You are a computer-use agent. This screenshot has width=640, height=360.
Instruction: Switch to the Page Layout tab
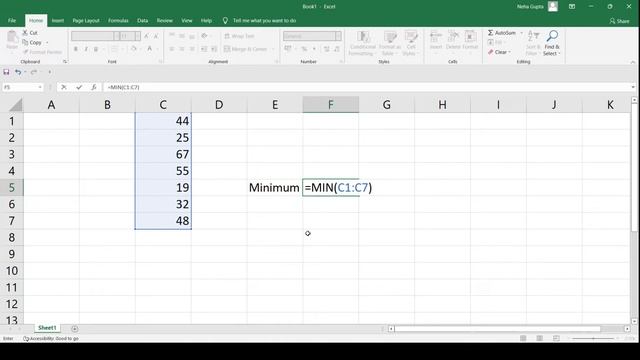pos(86,20)
